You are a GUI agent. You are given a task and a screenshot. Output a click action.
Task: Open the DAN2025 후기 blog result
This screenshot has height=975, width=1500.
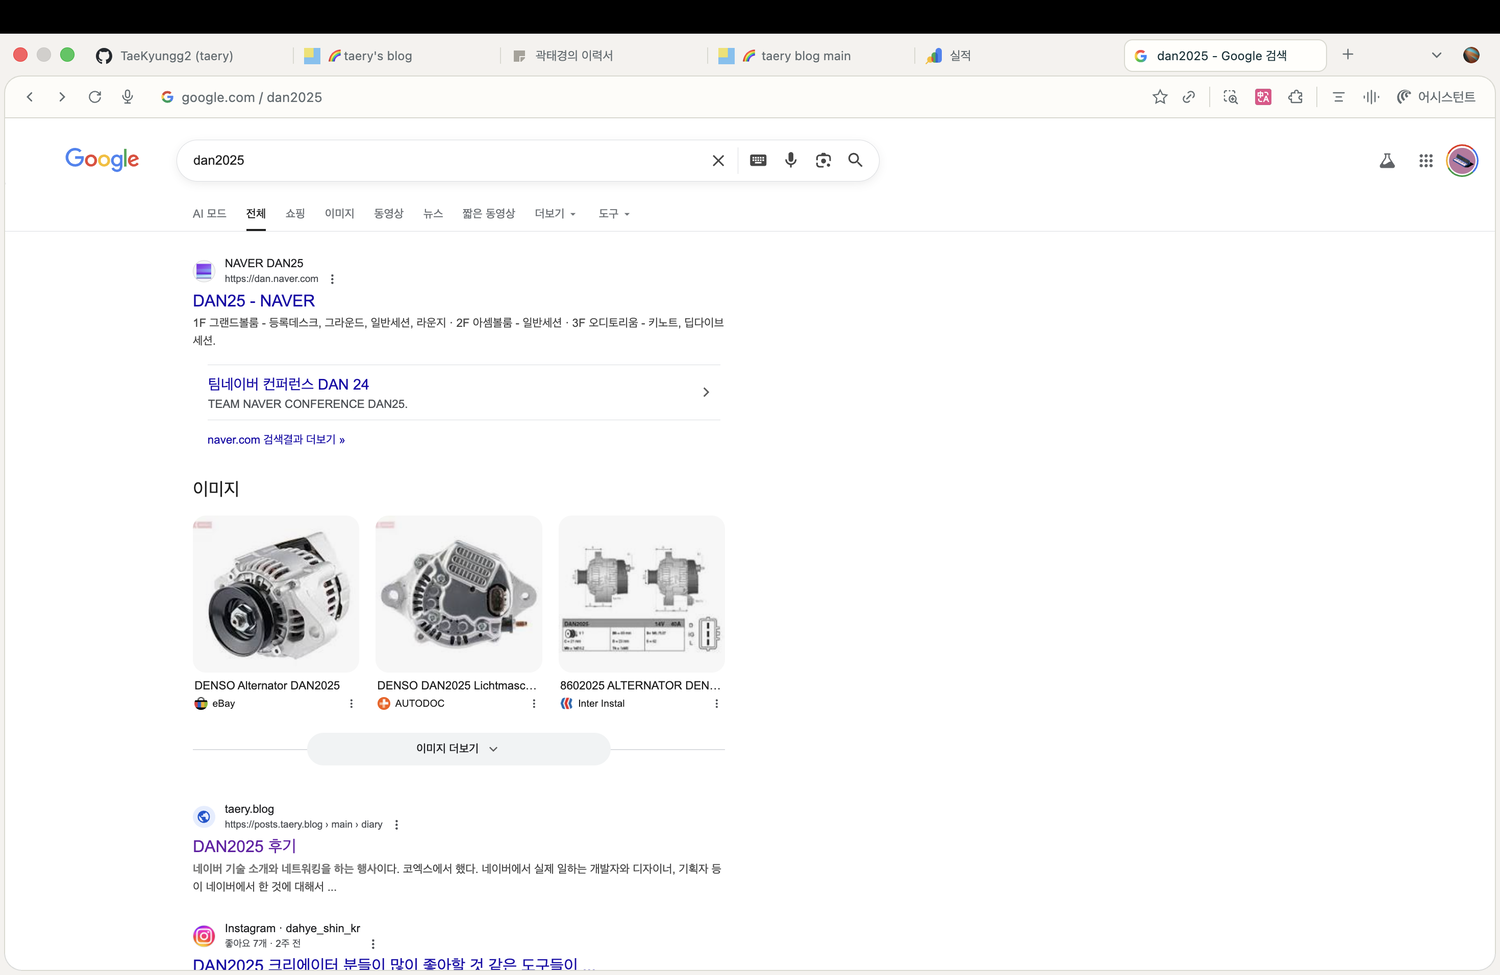(x=244, y=846)
